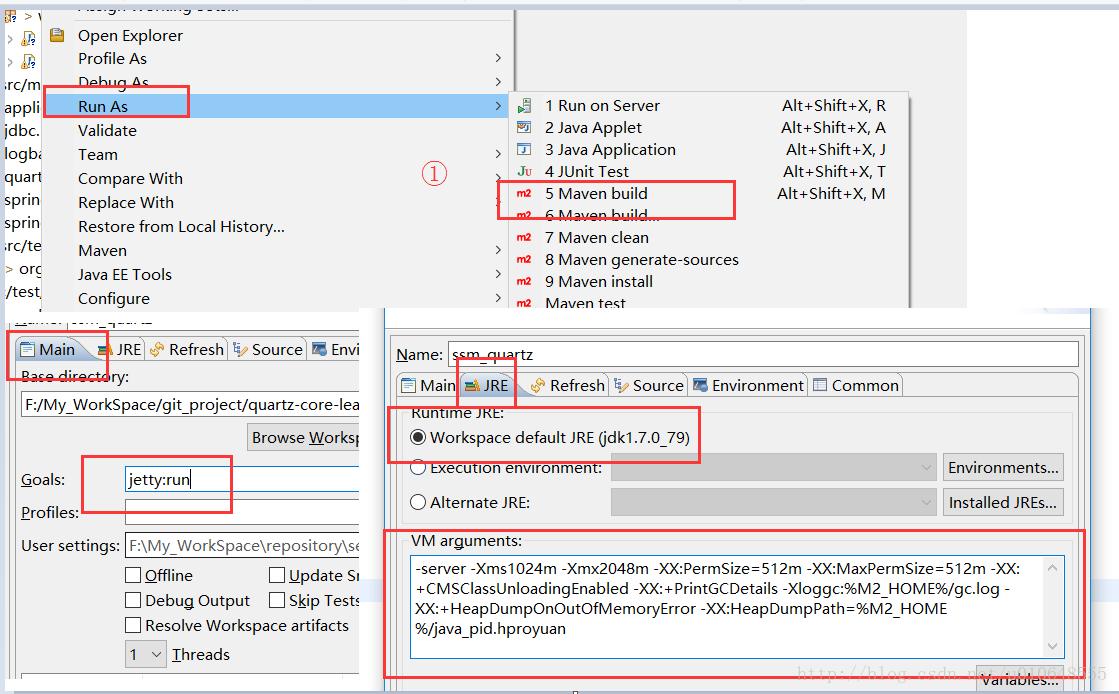
Task: Select Alternate JRE radio button
Action: pyautogui.click(x=418, y=503)
